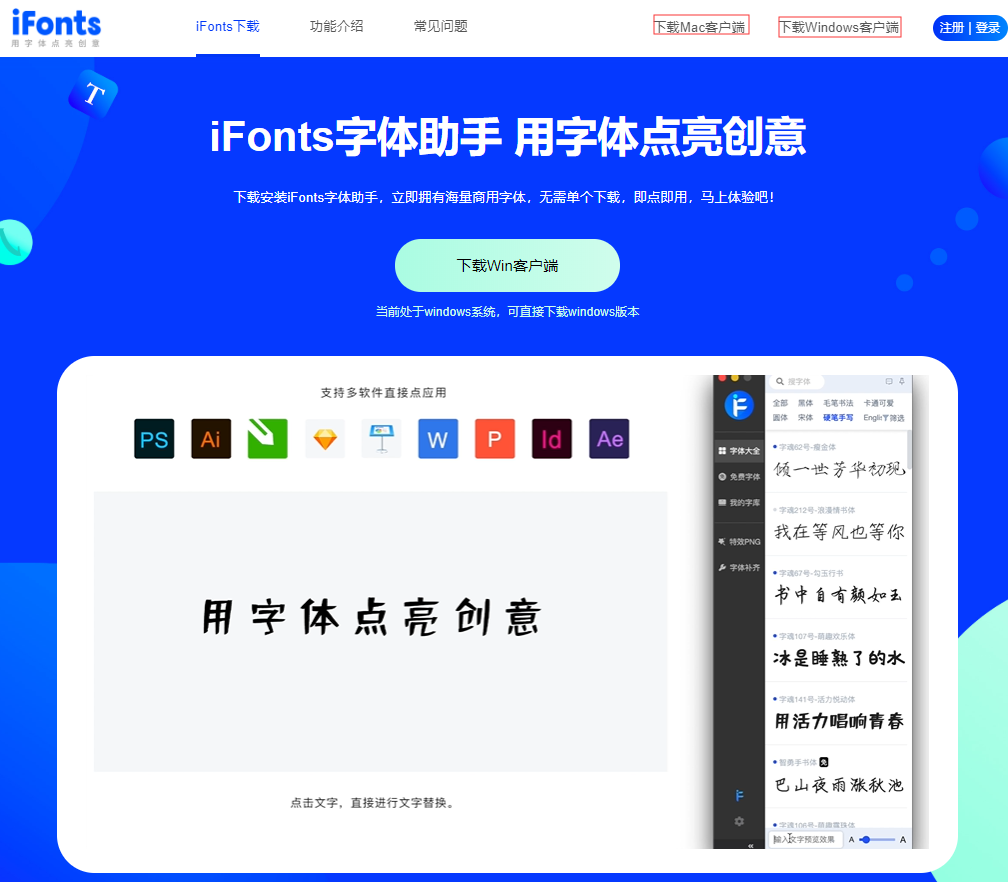Click the large A beside size slider

pyautogui.click(x=903, y=840)
